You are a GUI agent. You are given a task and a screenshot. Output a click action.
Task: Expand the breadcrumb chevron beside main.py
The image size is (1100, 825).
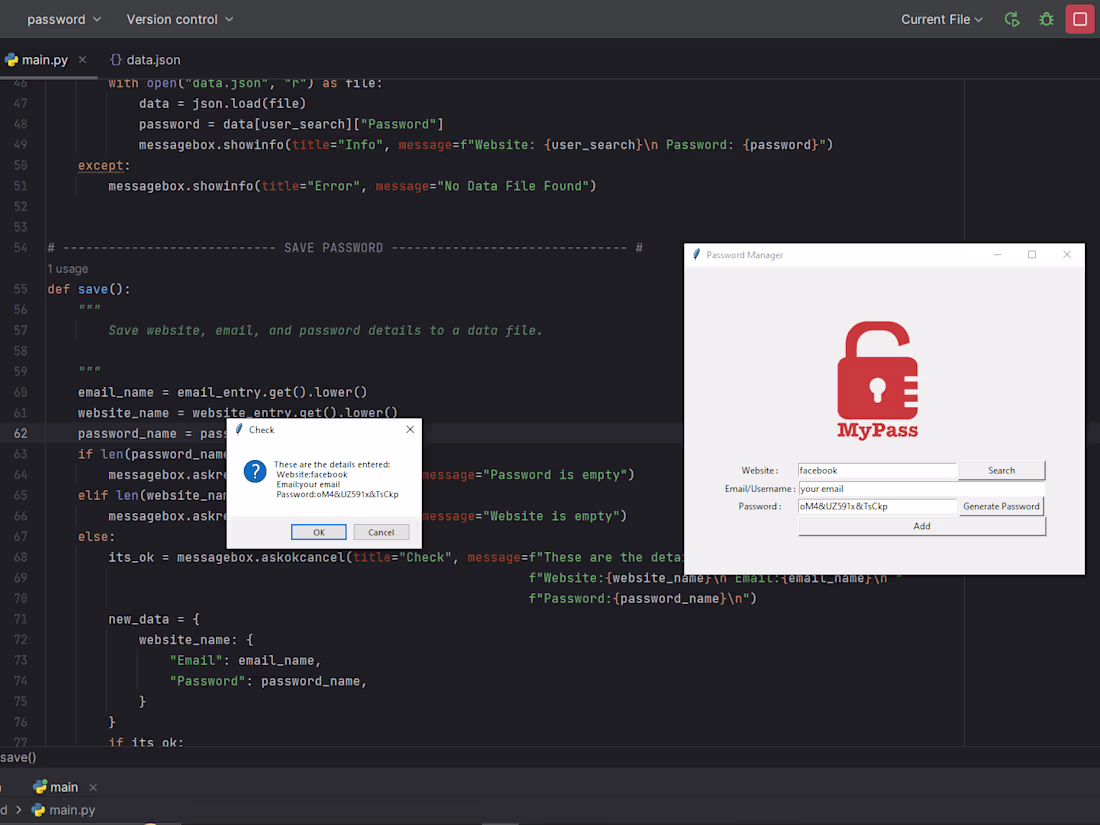coord(18,810)
